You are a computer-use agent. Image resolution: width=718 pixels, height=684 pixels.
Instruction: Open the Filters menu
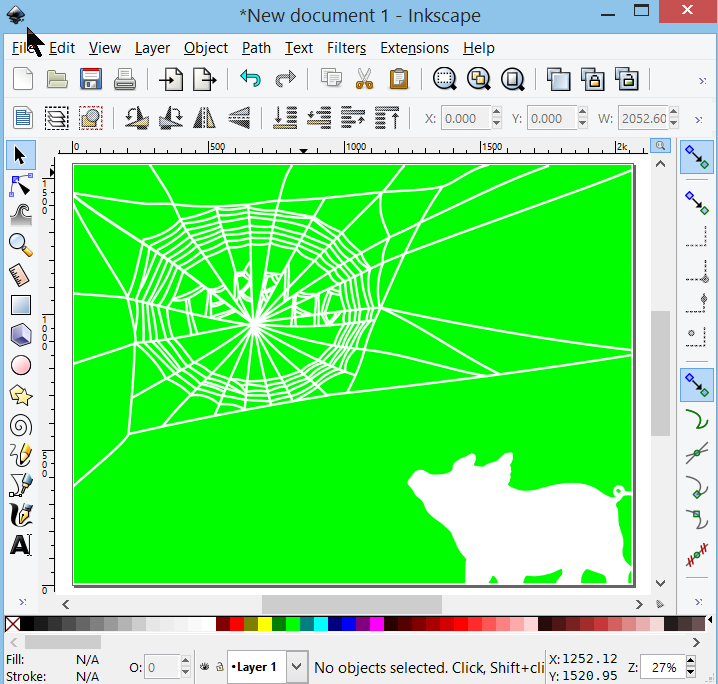pos(346,48)
